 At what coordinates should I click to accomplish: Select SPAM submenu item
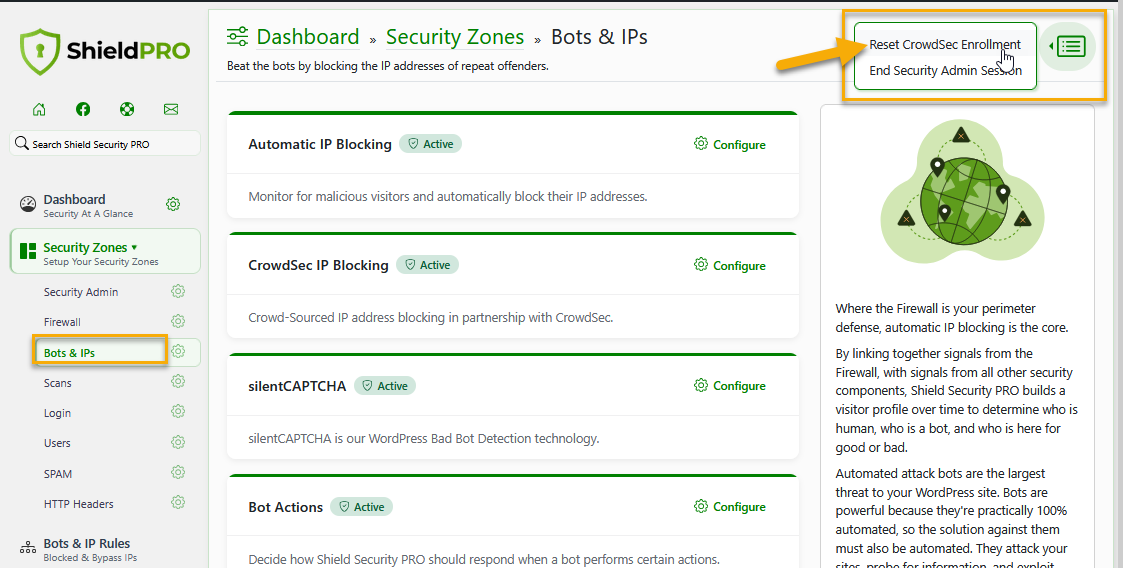(x=58, y=473)
